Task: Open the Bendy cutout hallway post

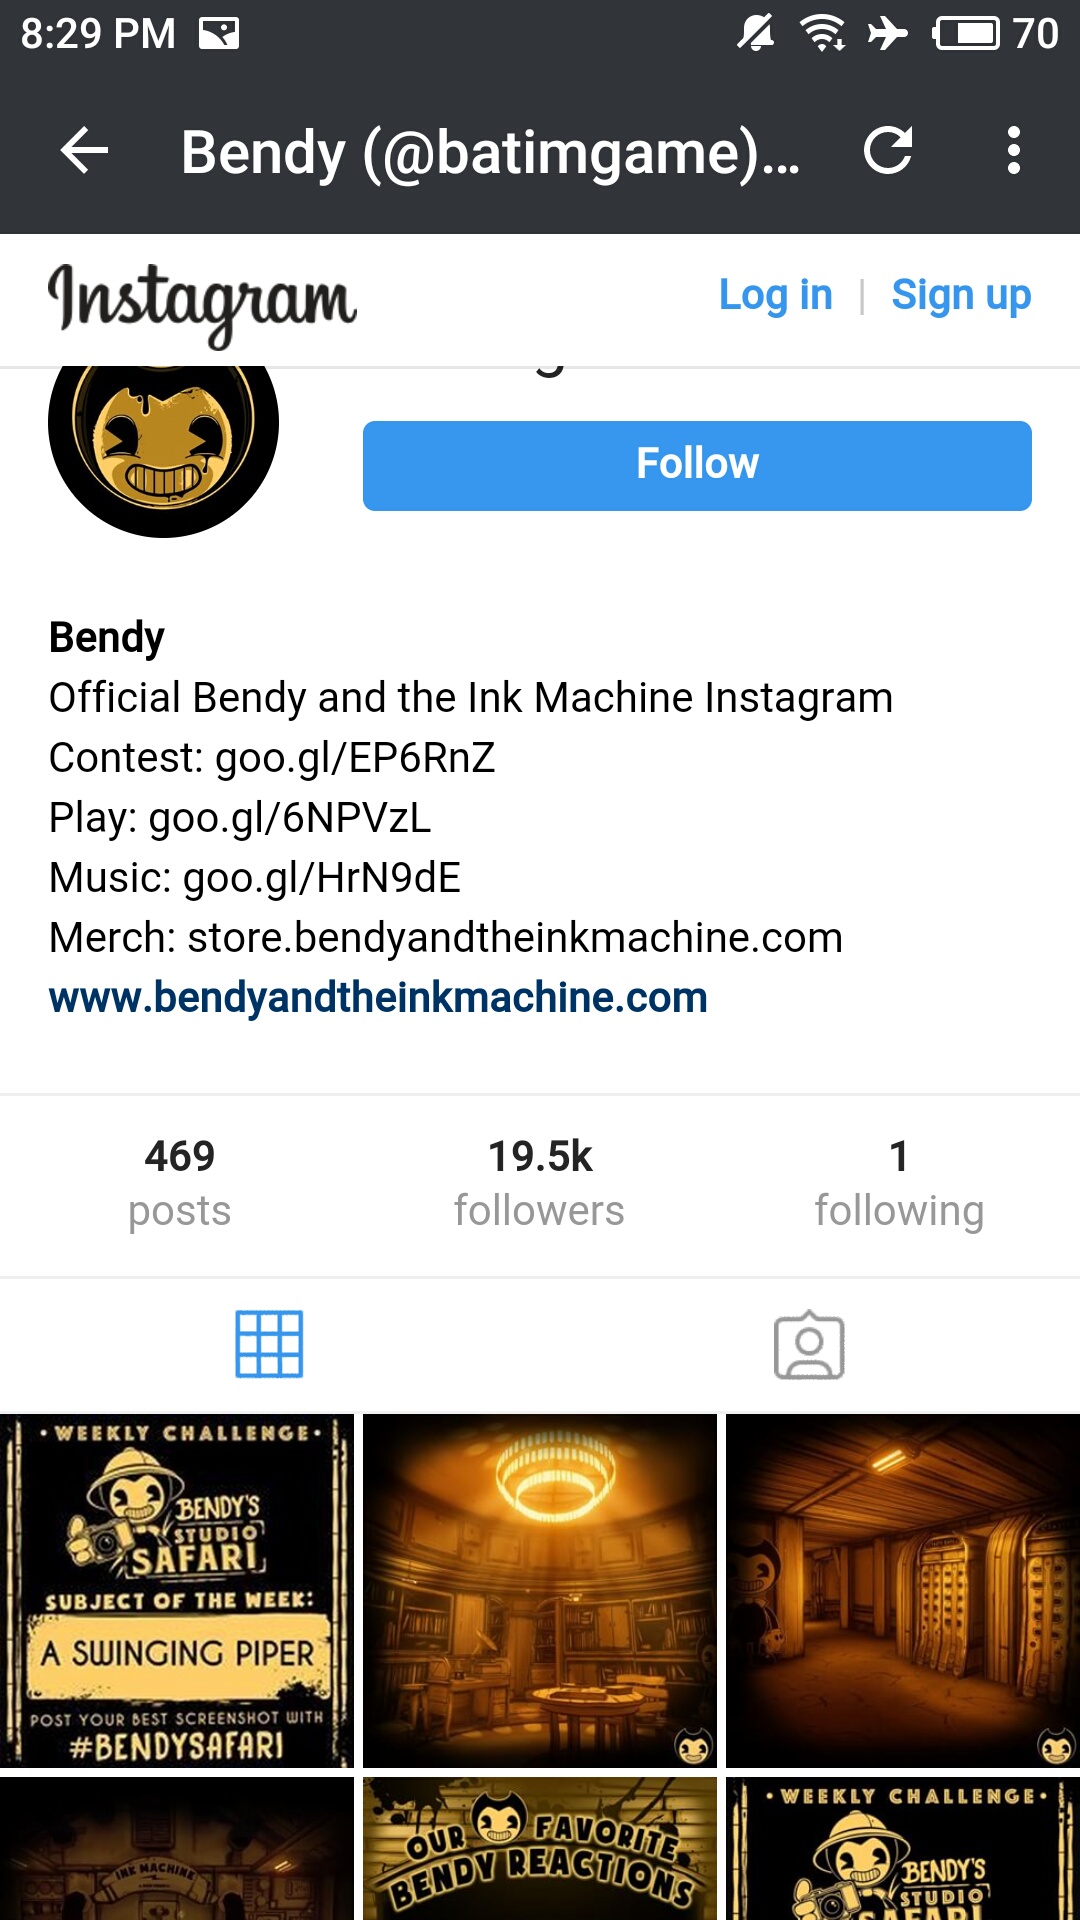Action: [x=903, y=1590]
